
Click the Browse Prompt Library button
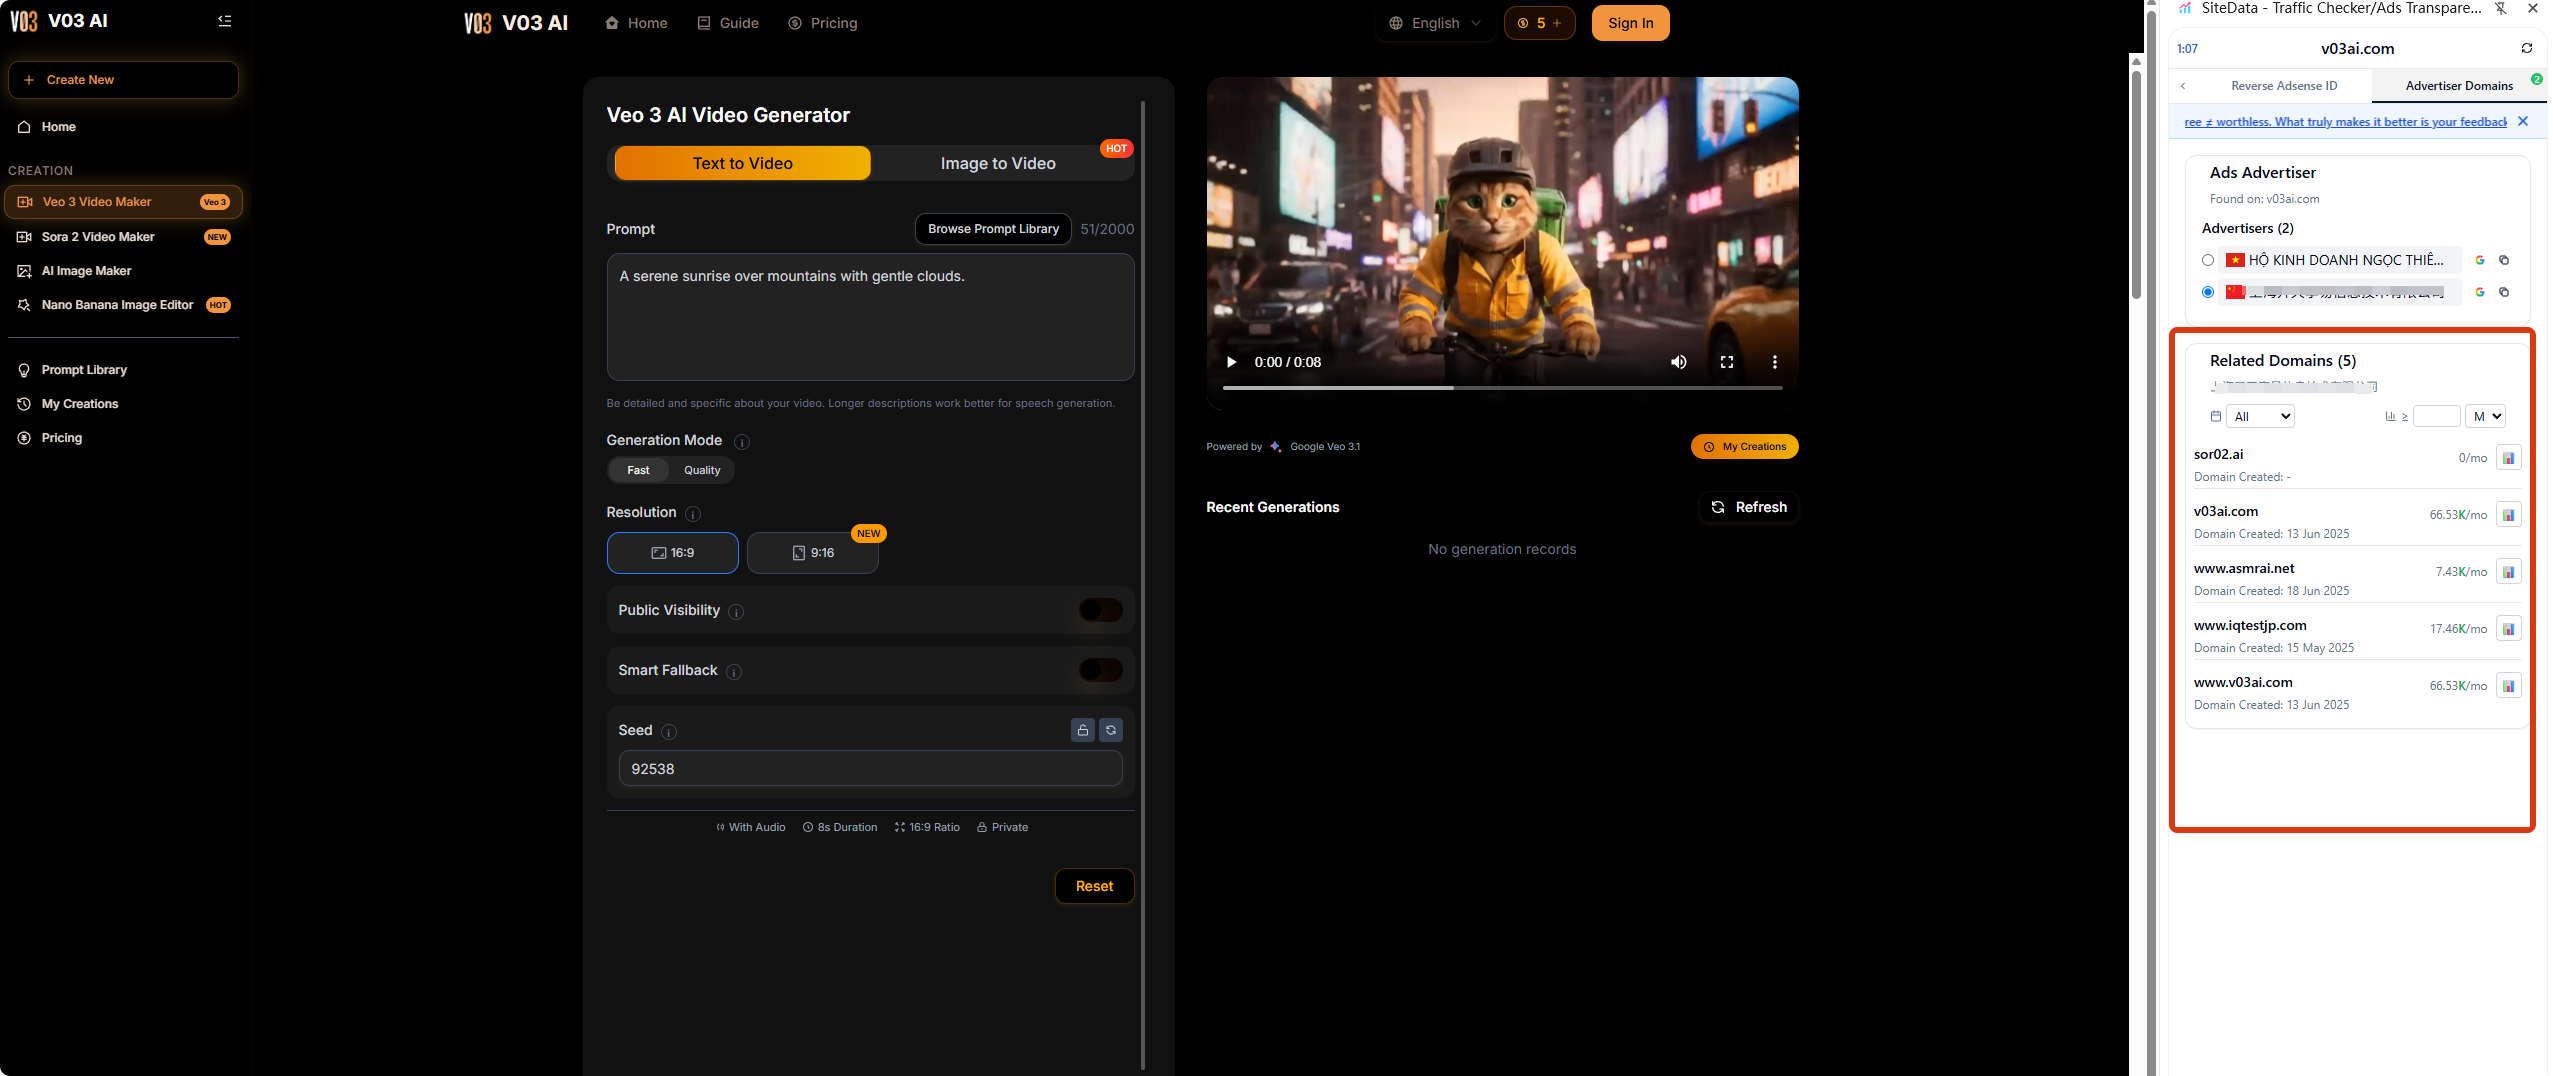pos(992,229)
